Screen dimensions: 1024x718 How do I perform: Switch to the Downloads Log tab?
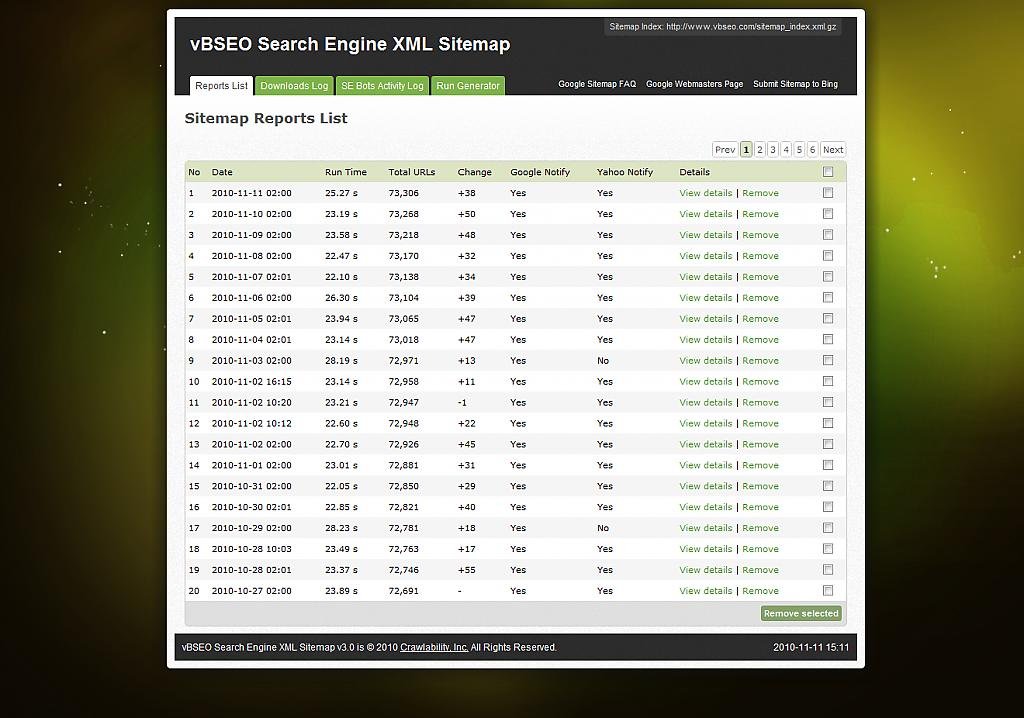294,86
